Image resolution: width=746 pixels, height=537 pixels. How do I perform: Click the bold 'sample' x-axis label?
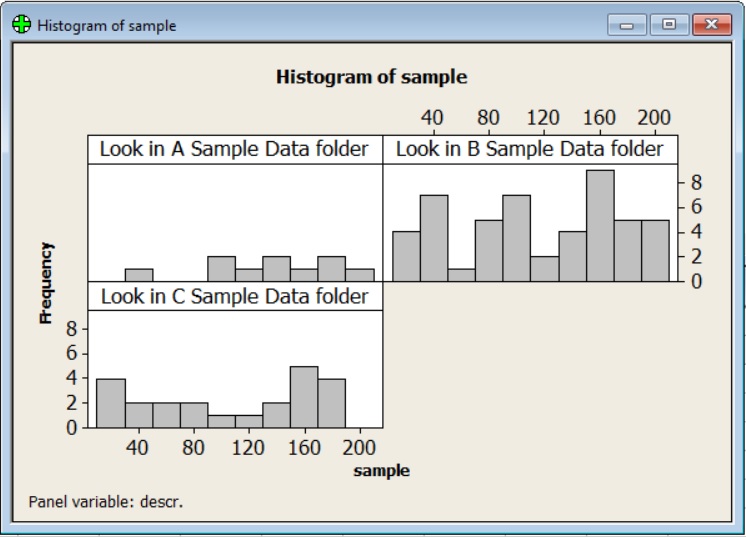point(381,471)
